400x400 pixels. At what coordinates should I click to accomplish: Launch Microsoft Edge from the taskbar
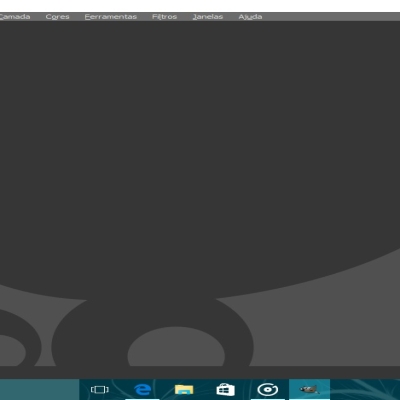[x=142, y=389]
